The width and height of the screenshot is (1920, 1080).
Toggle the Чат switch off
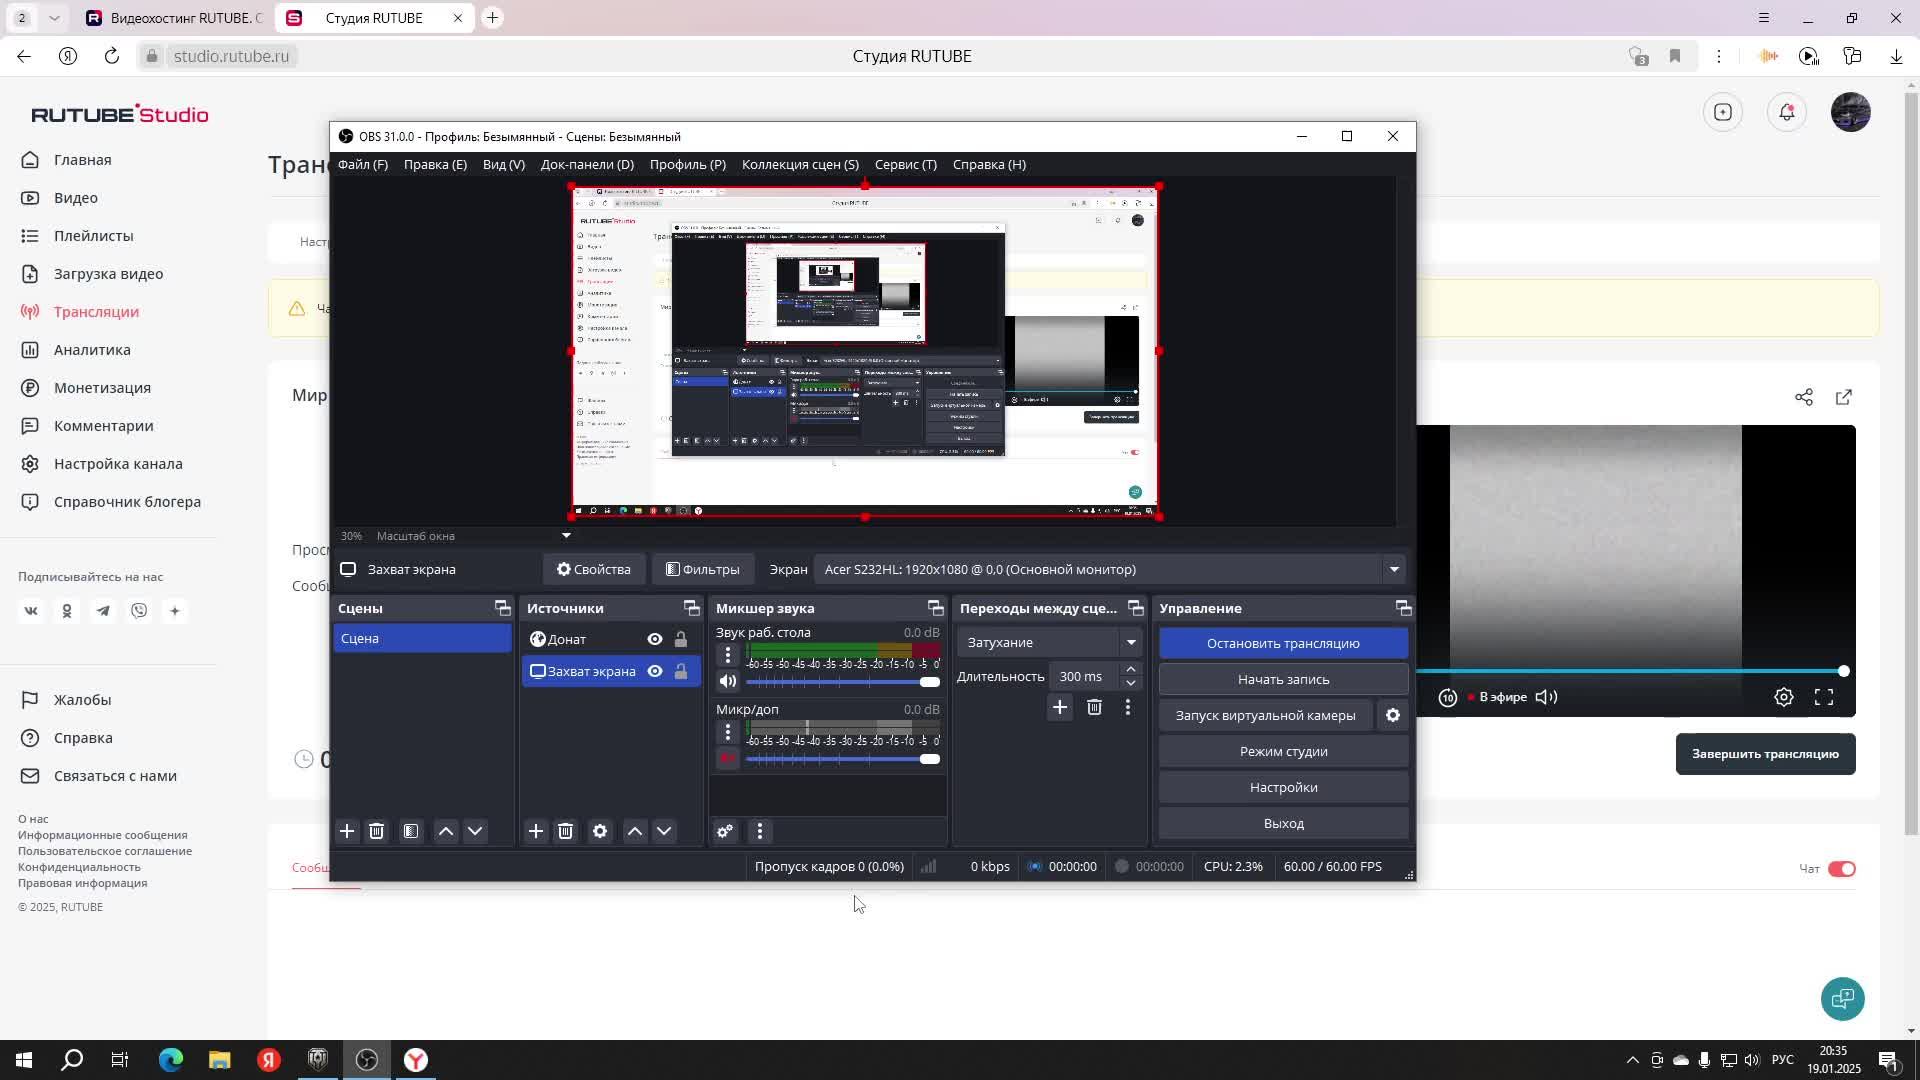point(1842,869)
